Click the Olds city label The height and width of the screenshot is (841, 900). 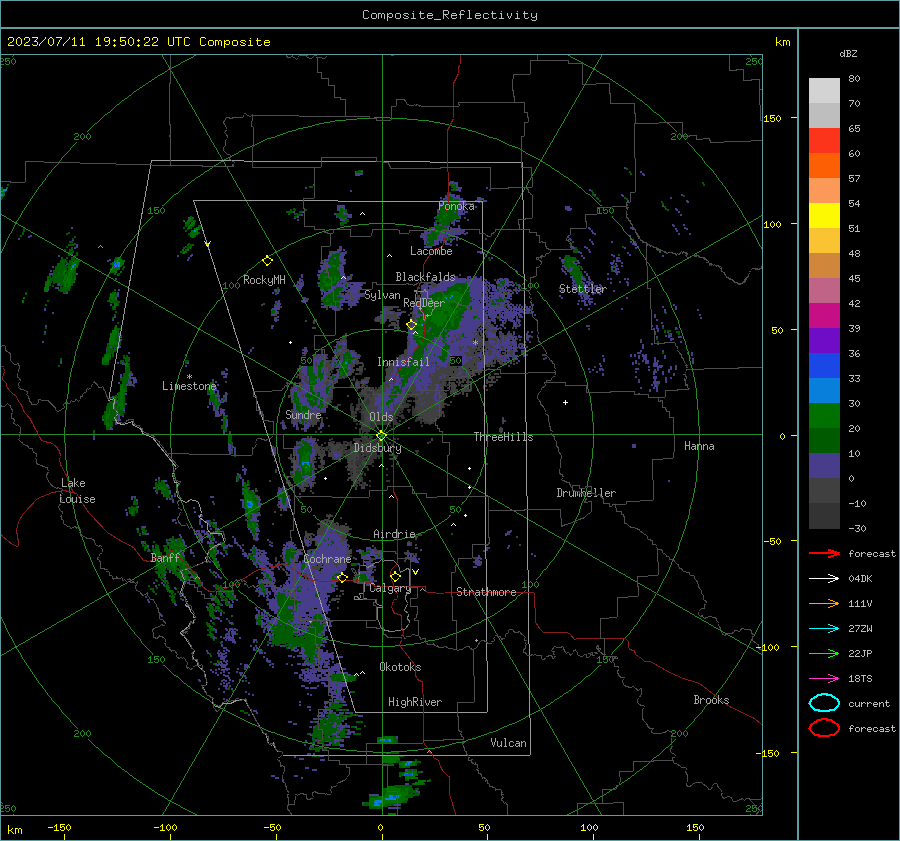[x=381, y=417]
